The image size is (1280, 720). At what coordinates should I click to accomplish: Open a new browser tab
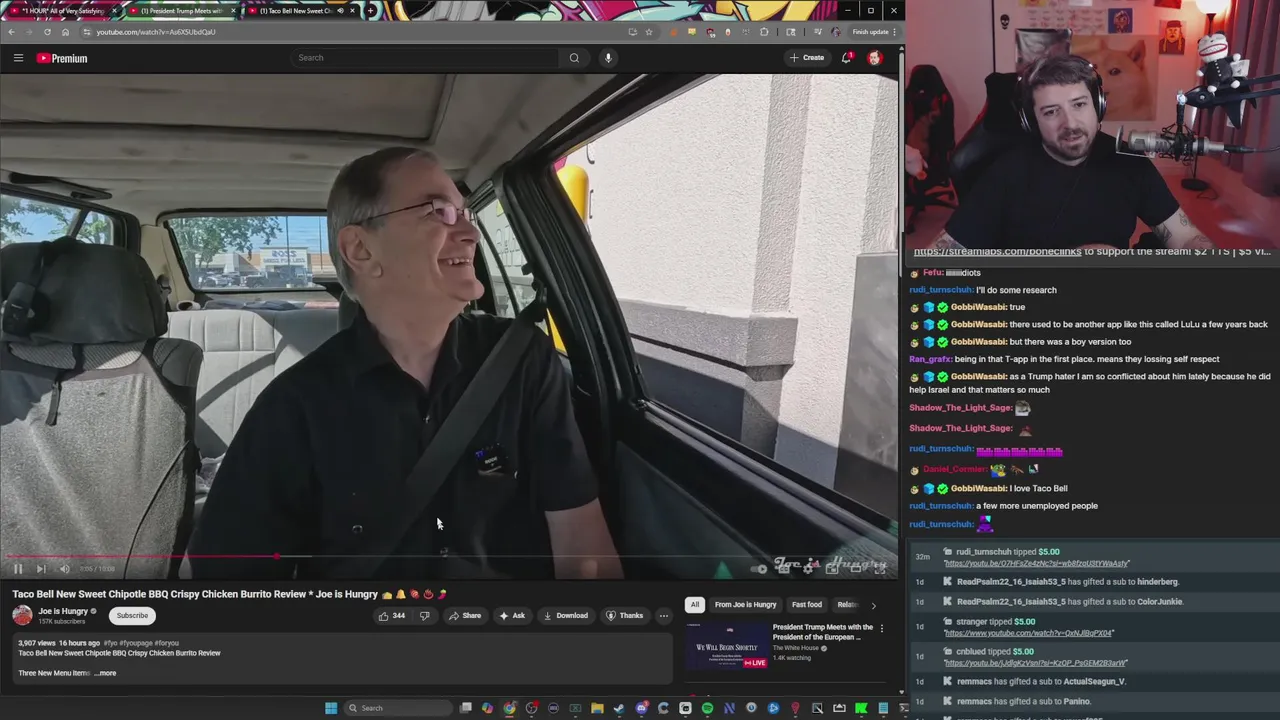point(371,11)
